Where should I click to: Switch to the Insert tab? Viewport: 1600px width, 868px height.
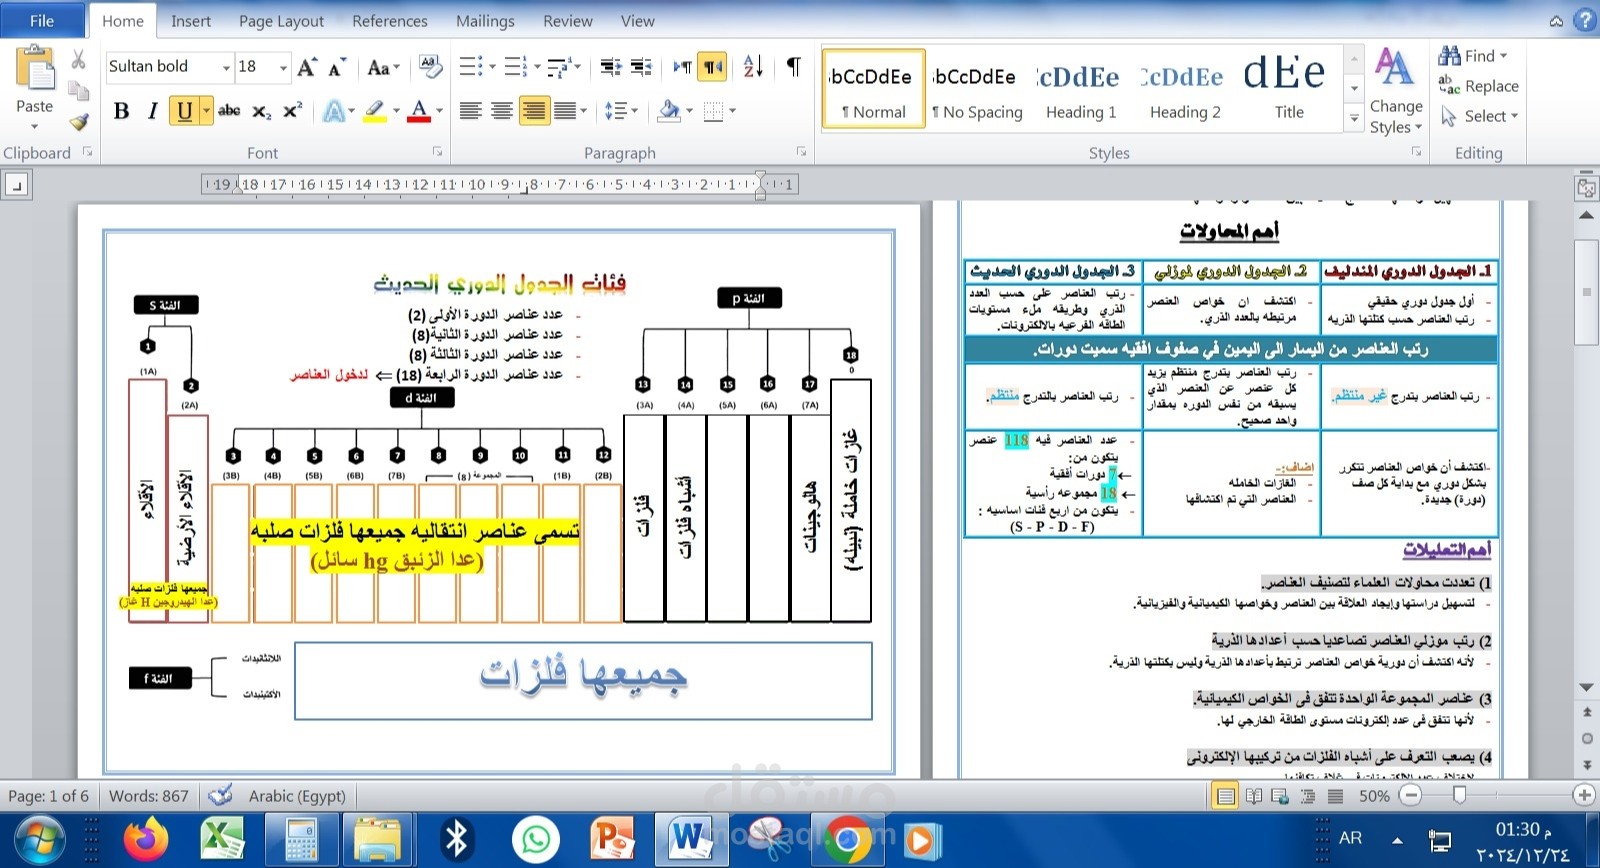click(x=190, y=21)
